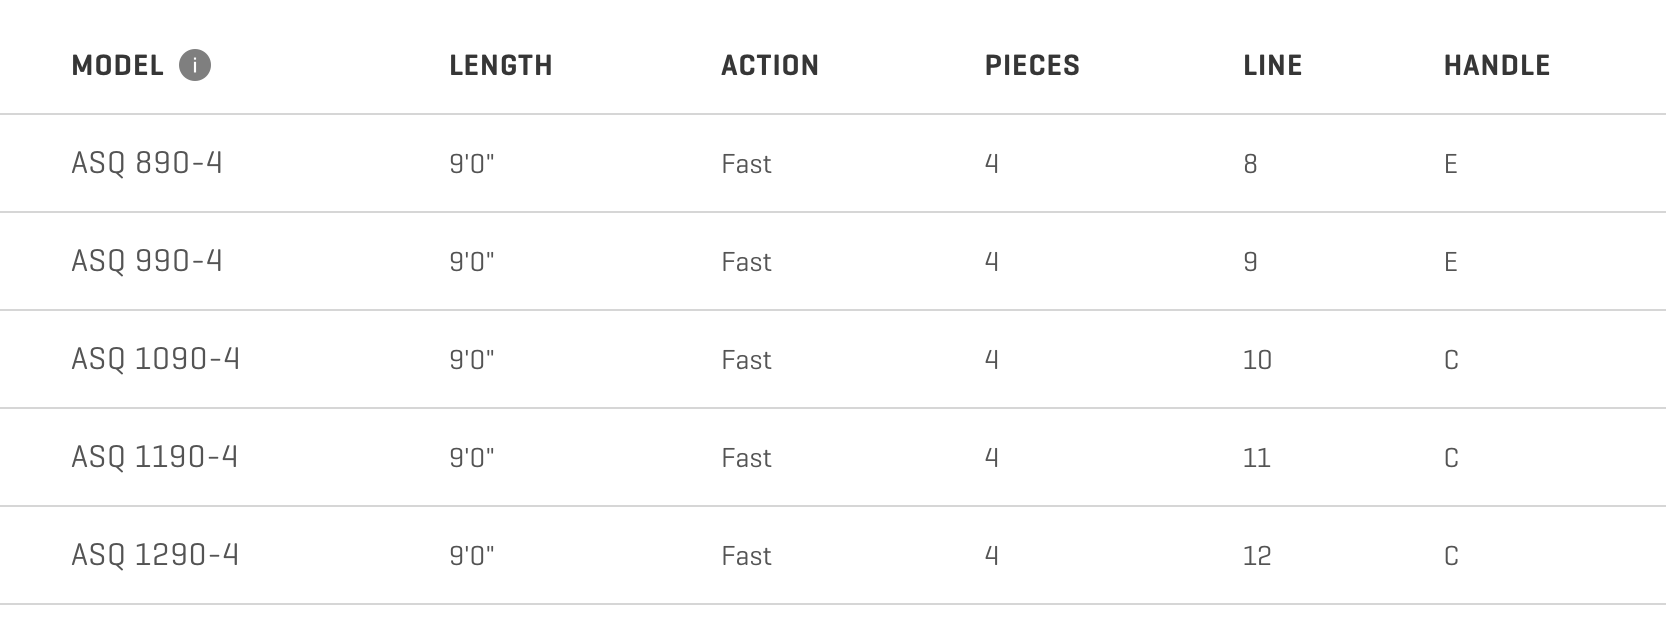
Task: Select the ASQ 890-4 model row
Action: [147, 163]
